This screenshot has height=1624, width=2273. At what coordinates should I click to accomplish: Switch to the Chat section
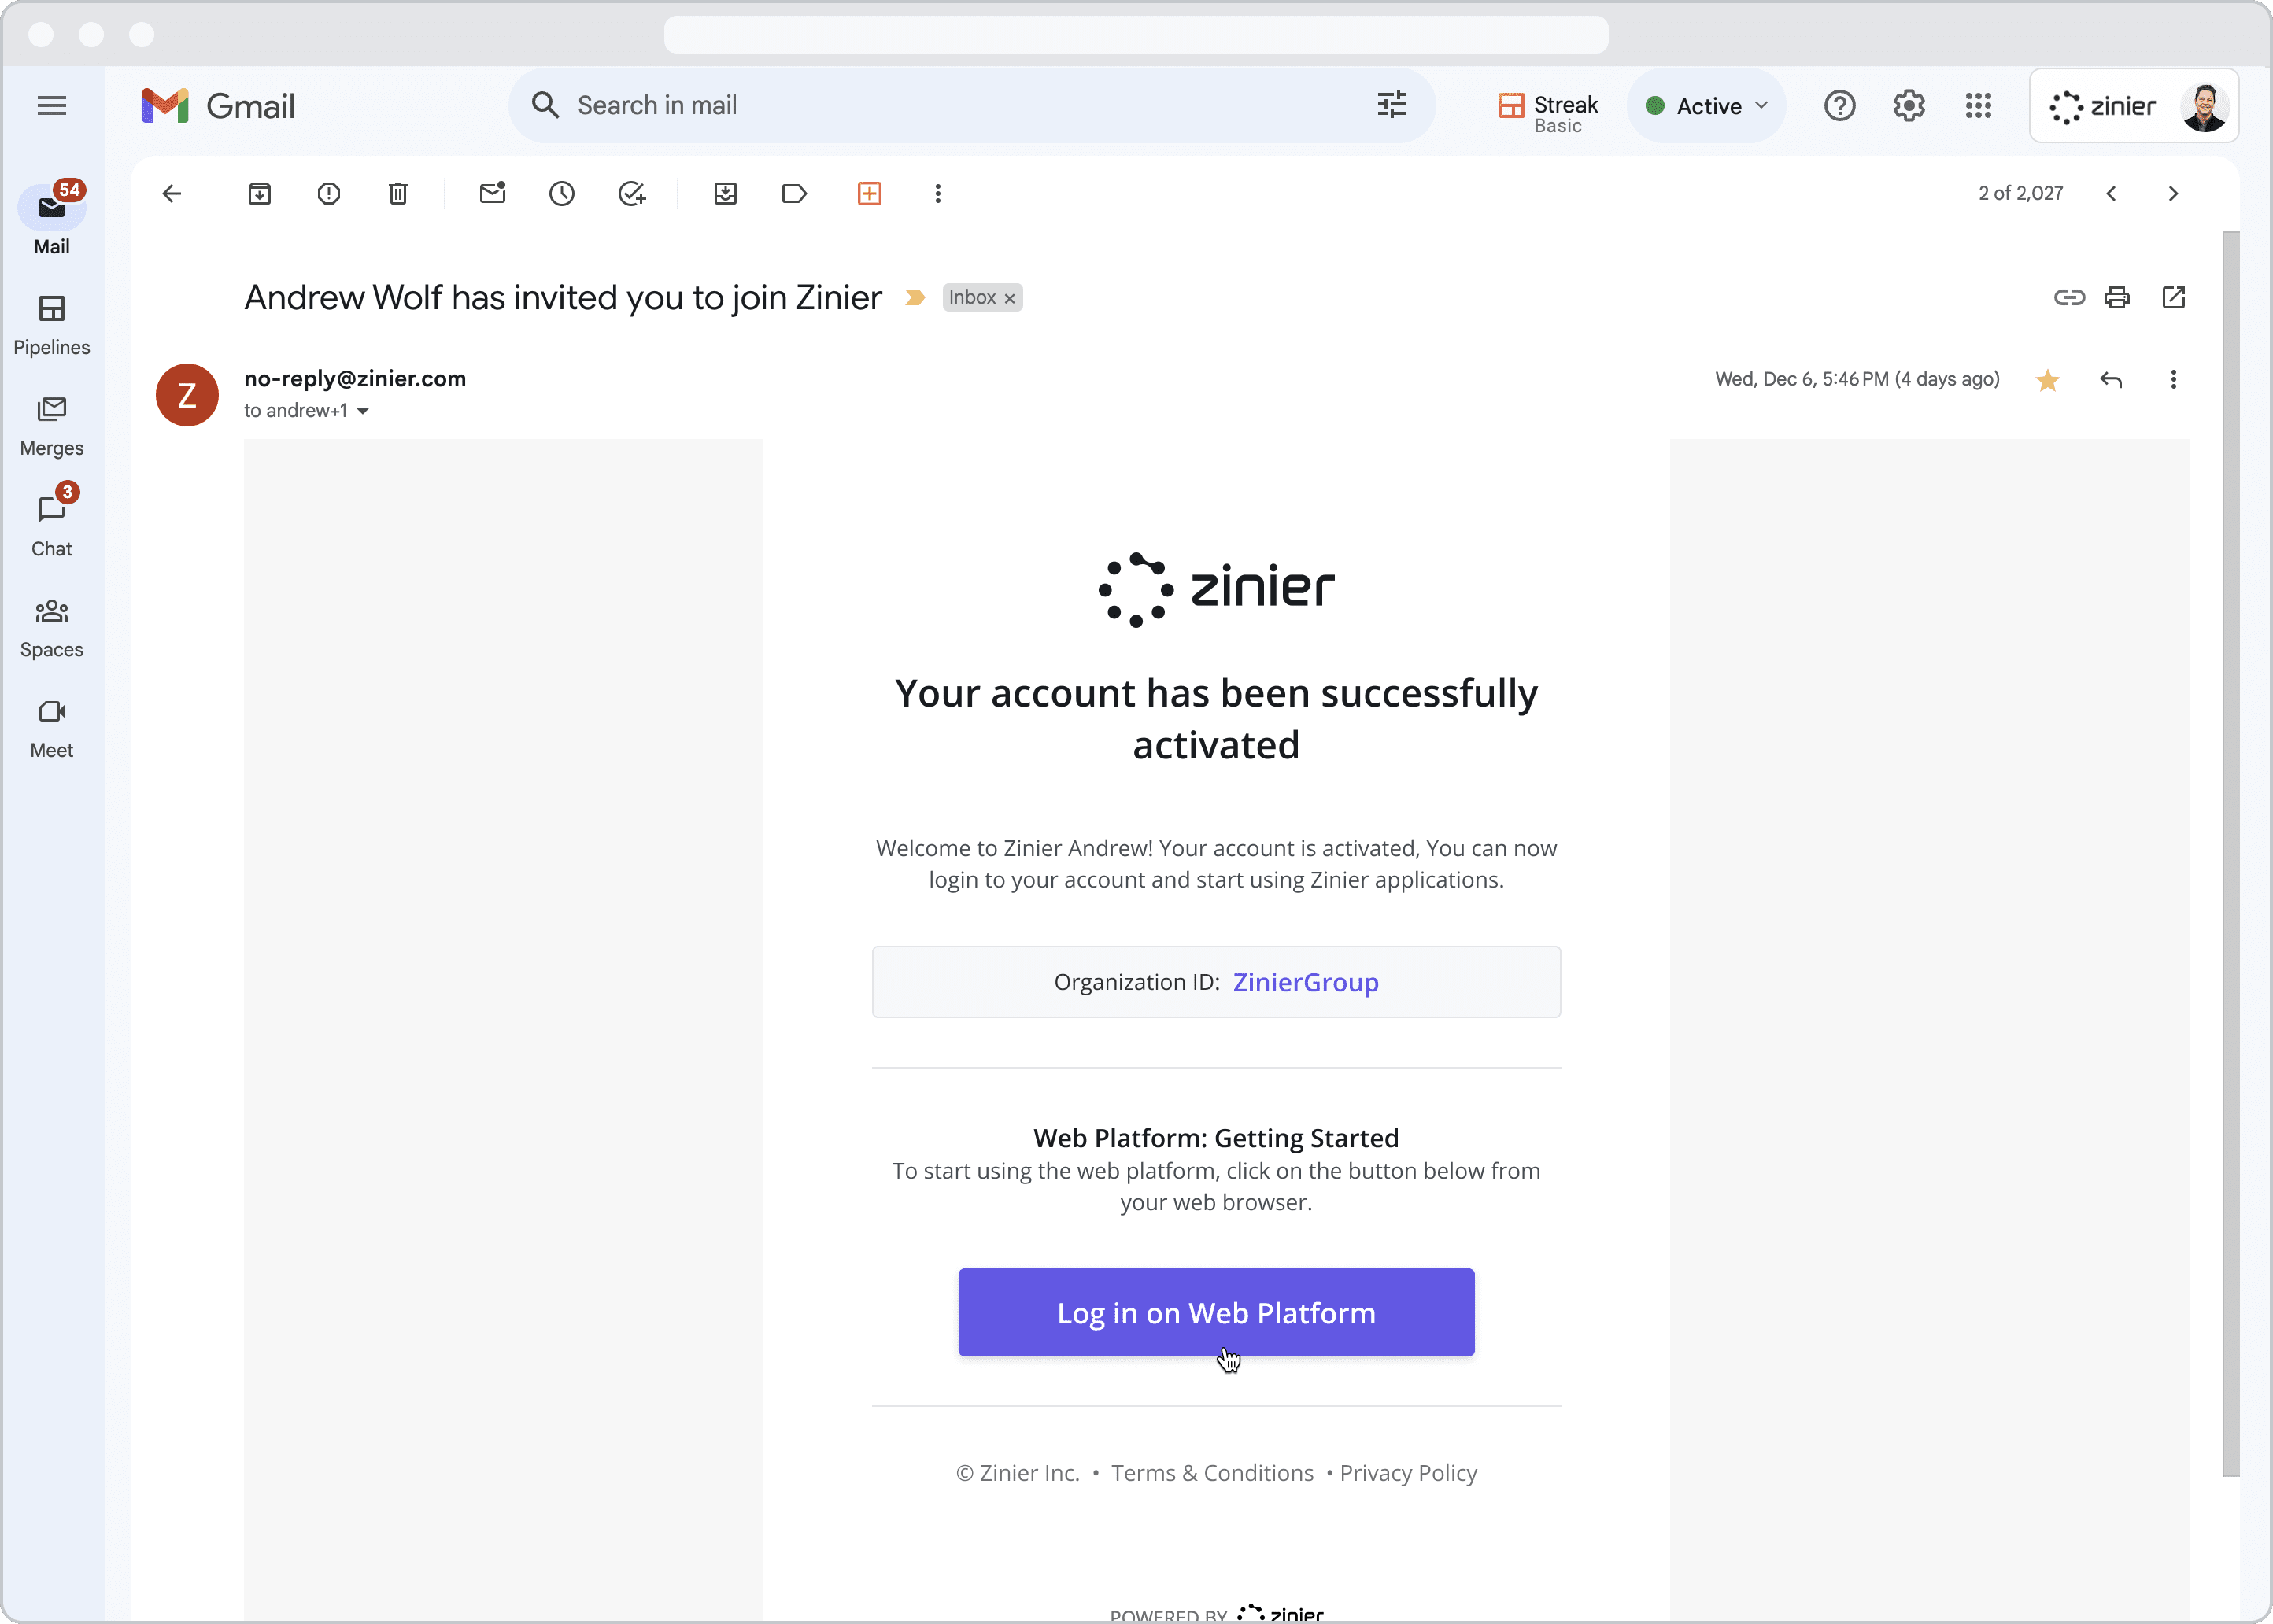click(x=52, y=524)
